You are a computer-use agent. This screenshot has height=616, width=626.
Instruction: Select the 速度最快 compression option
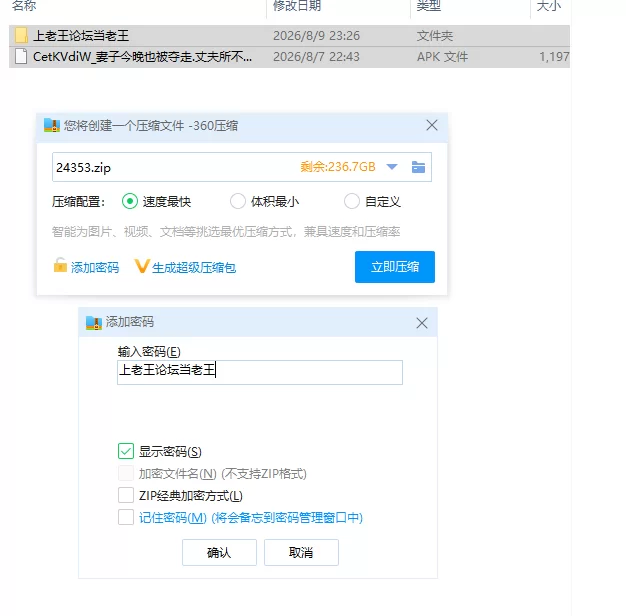point(130,201)
